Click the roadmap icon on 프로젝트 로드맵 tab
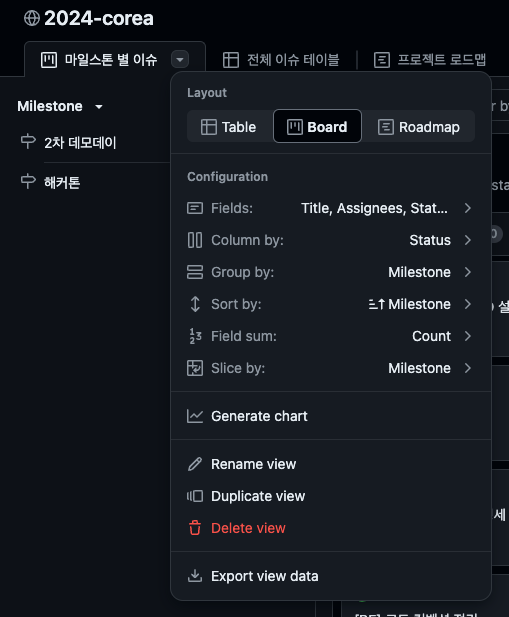Screen dimensions: 509x617 click(382, 60)
